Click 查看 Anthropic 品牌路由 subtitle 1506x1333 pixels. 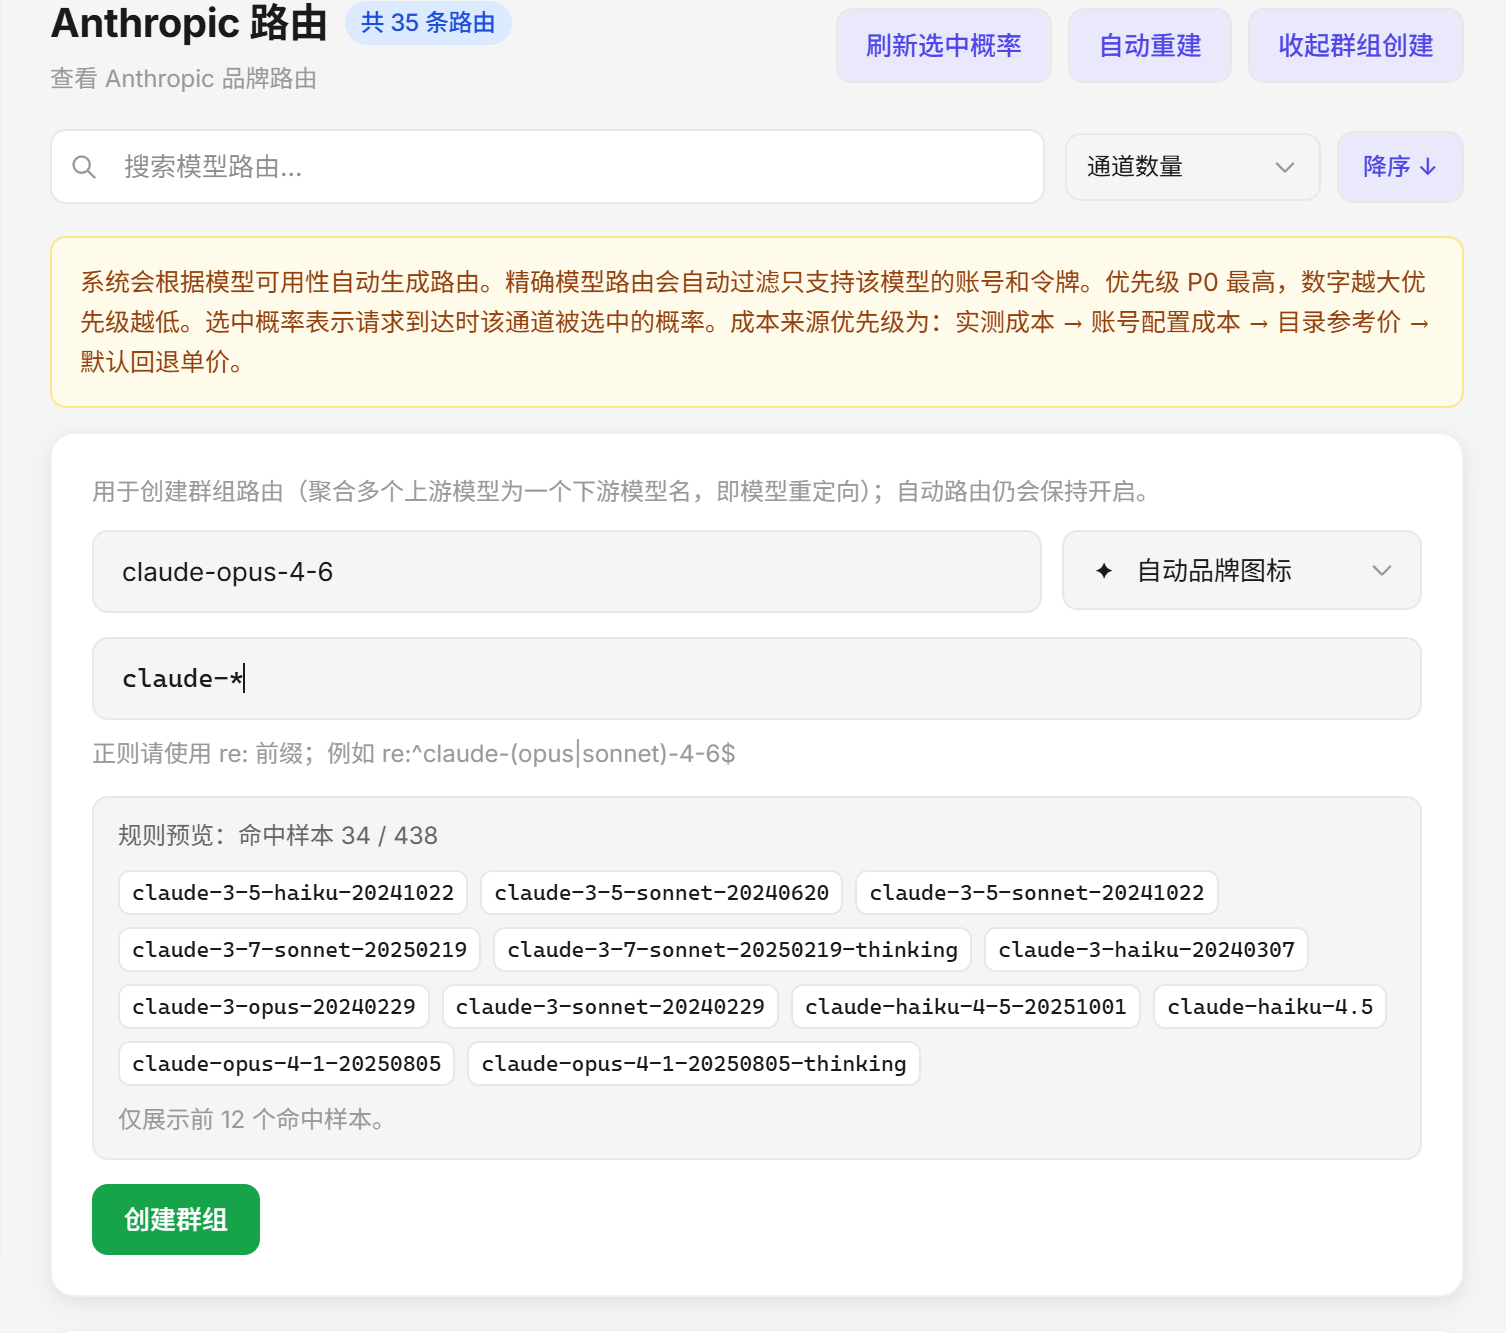pos(184,79)
